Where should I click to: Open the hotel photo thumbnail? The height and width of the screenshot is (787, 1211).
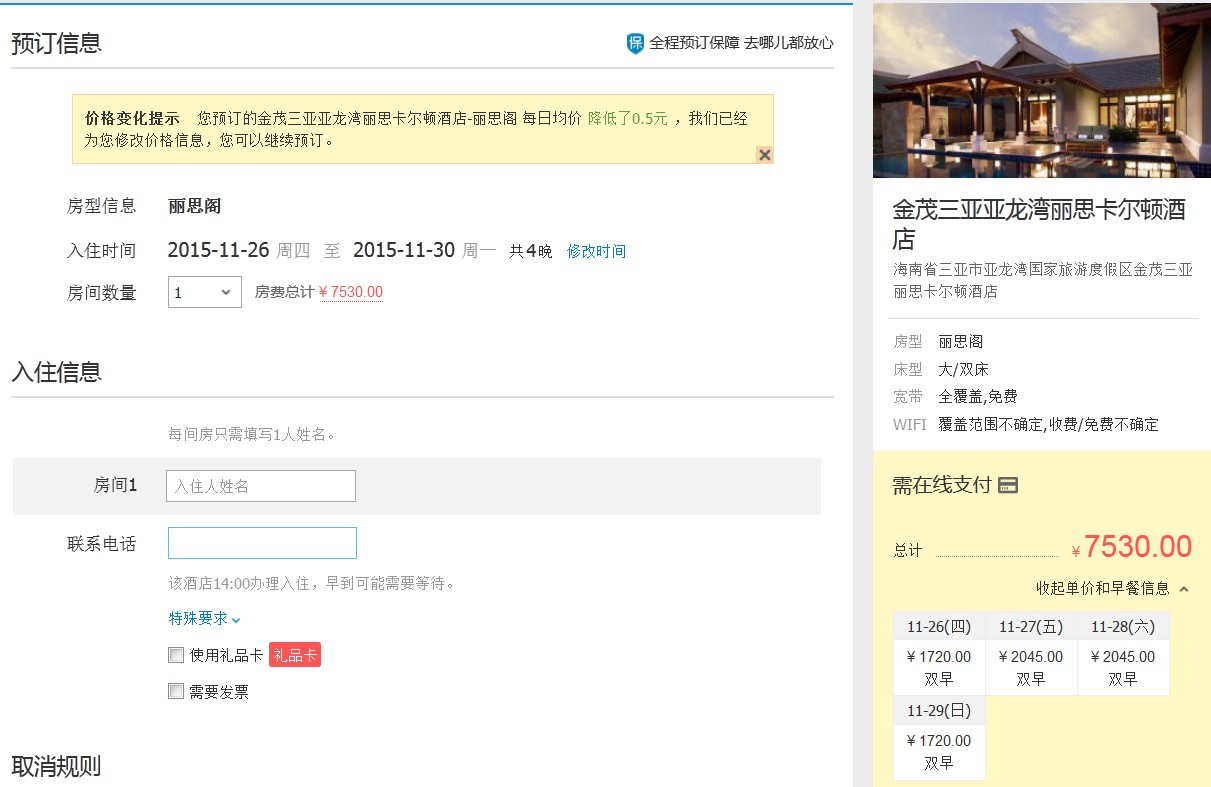[x=1041, y=91]
